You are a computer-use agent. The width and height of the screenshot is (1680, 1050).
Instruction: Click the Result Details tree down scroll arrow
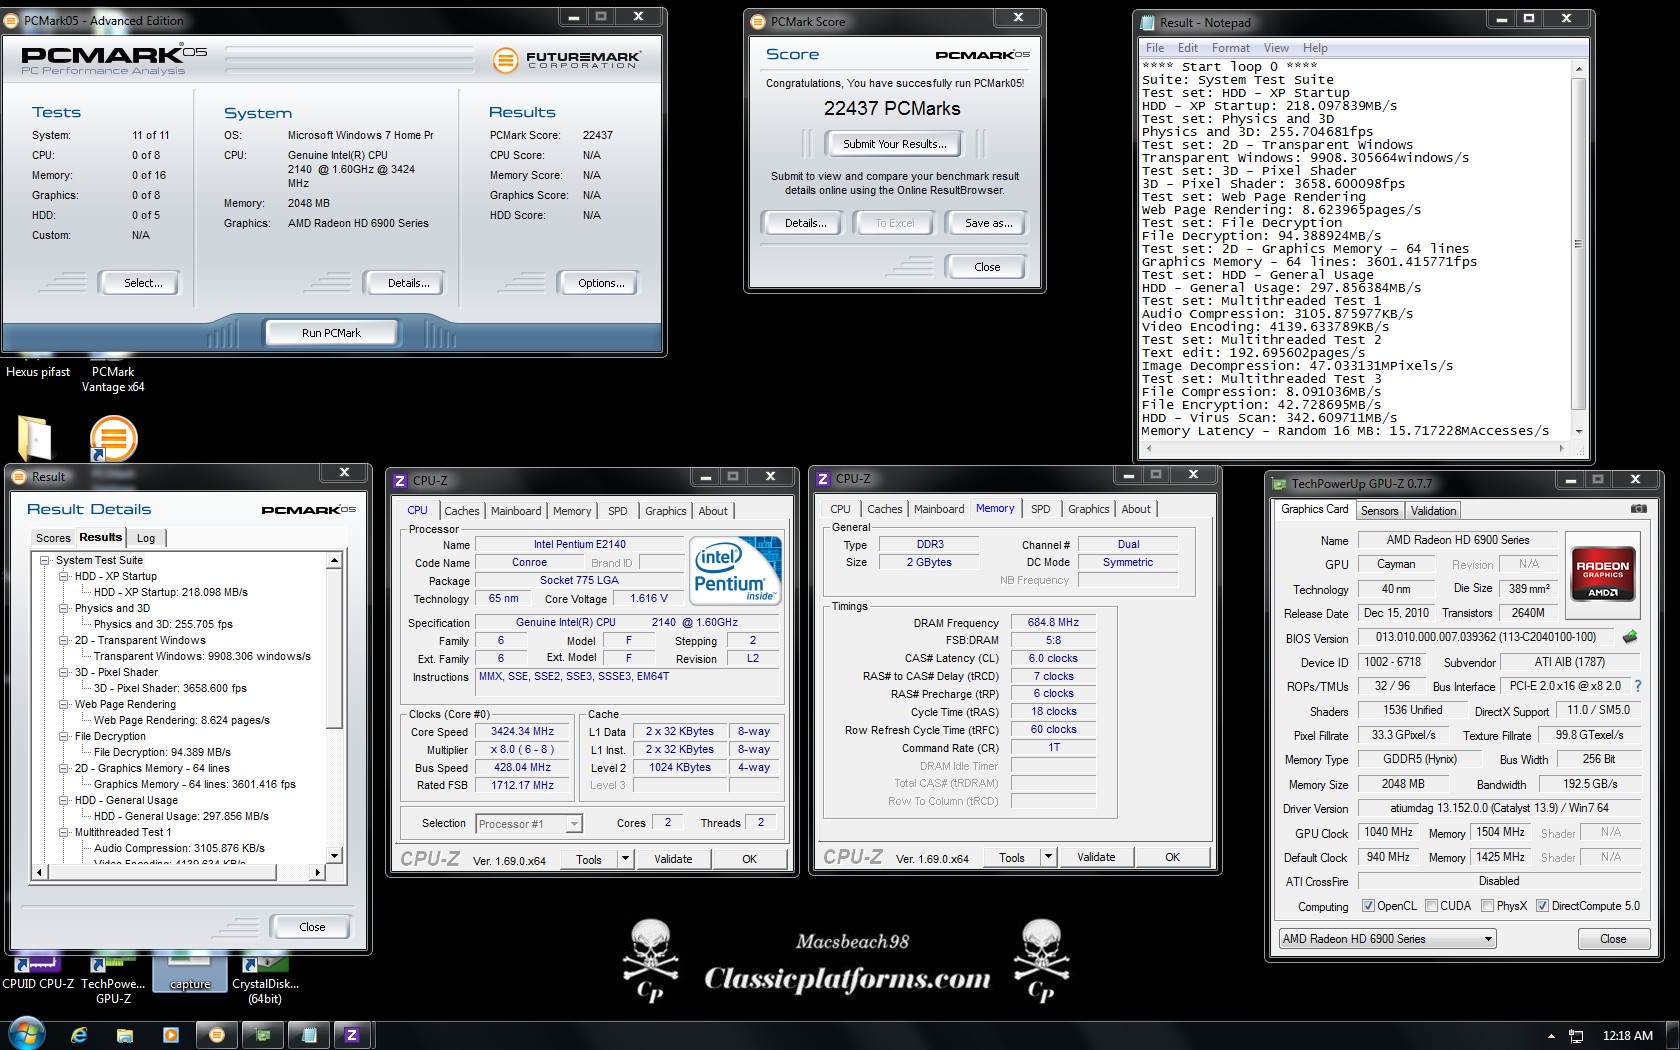(x=335, y=856)
